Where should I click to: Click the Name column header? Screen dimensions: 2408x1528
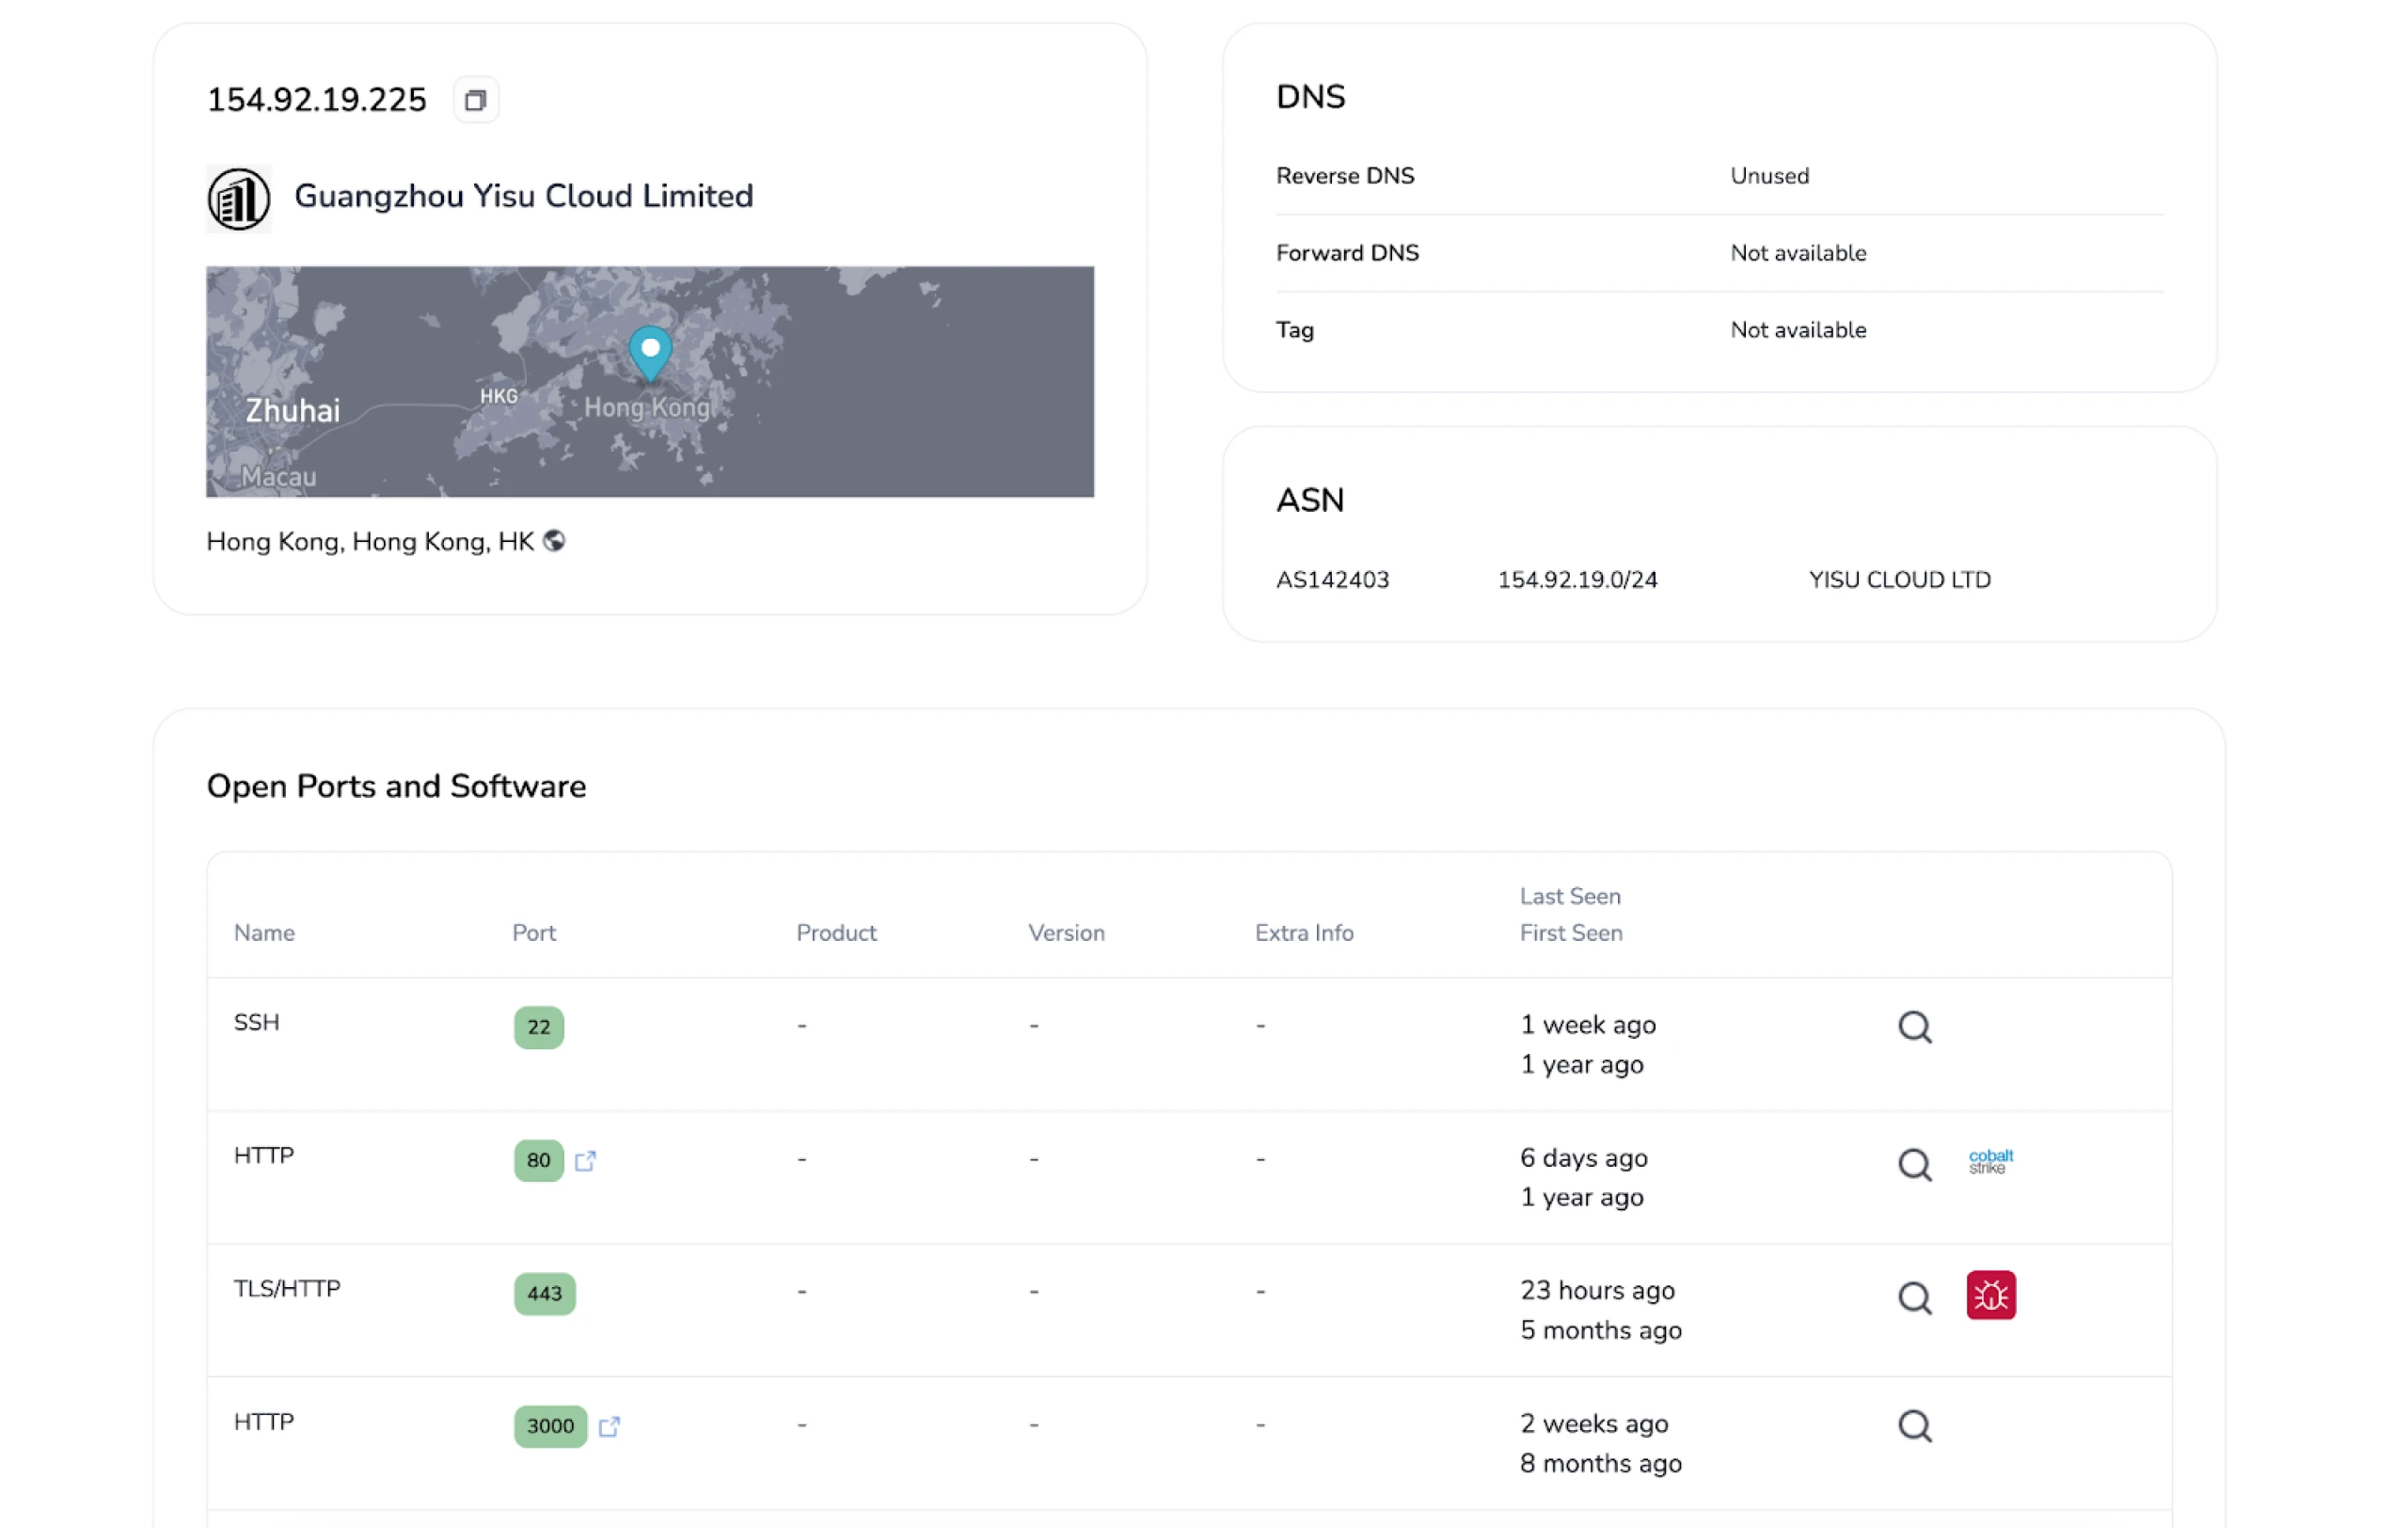tap(264, 932)
